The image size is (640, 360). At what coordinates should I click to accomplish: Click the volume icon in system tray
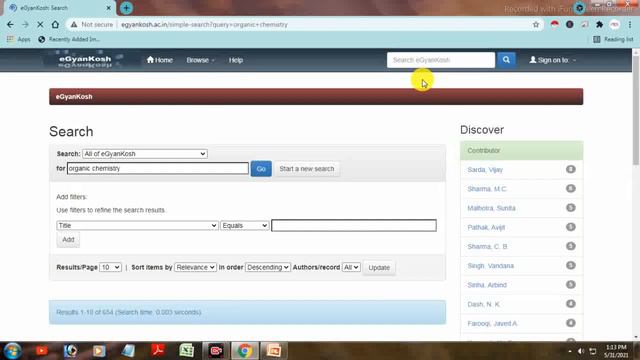581,351
